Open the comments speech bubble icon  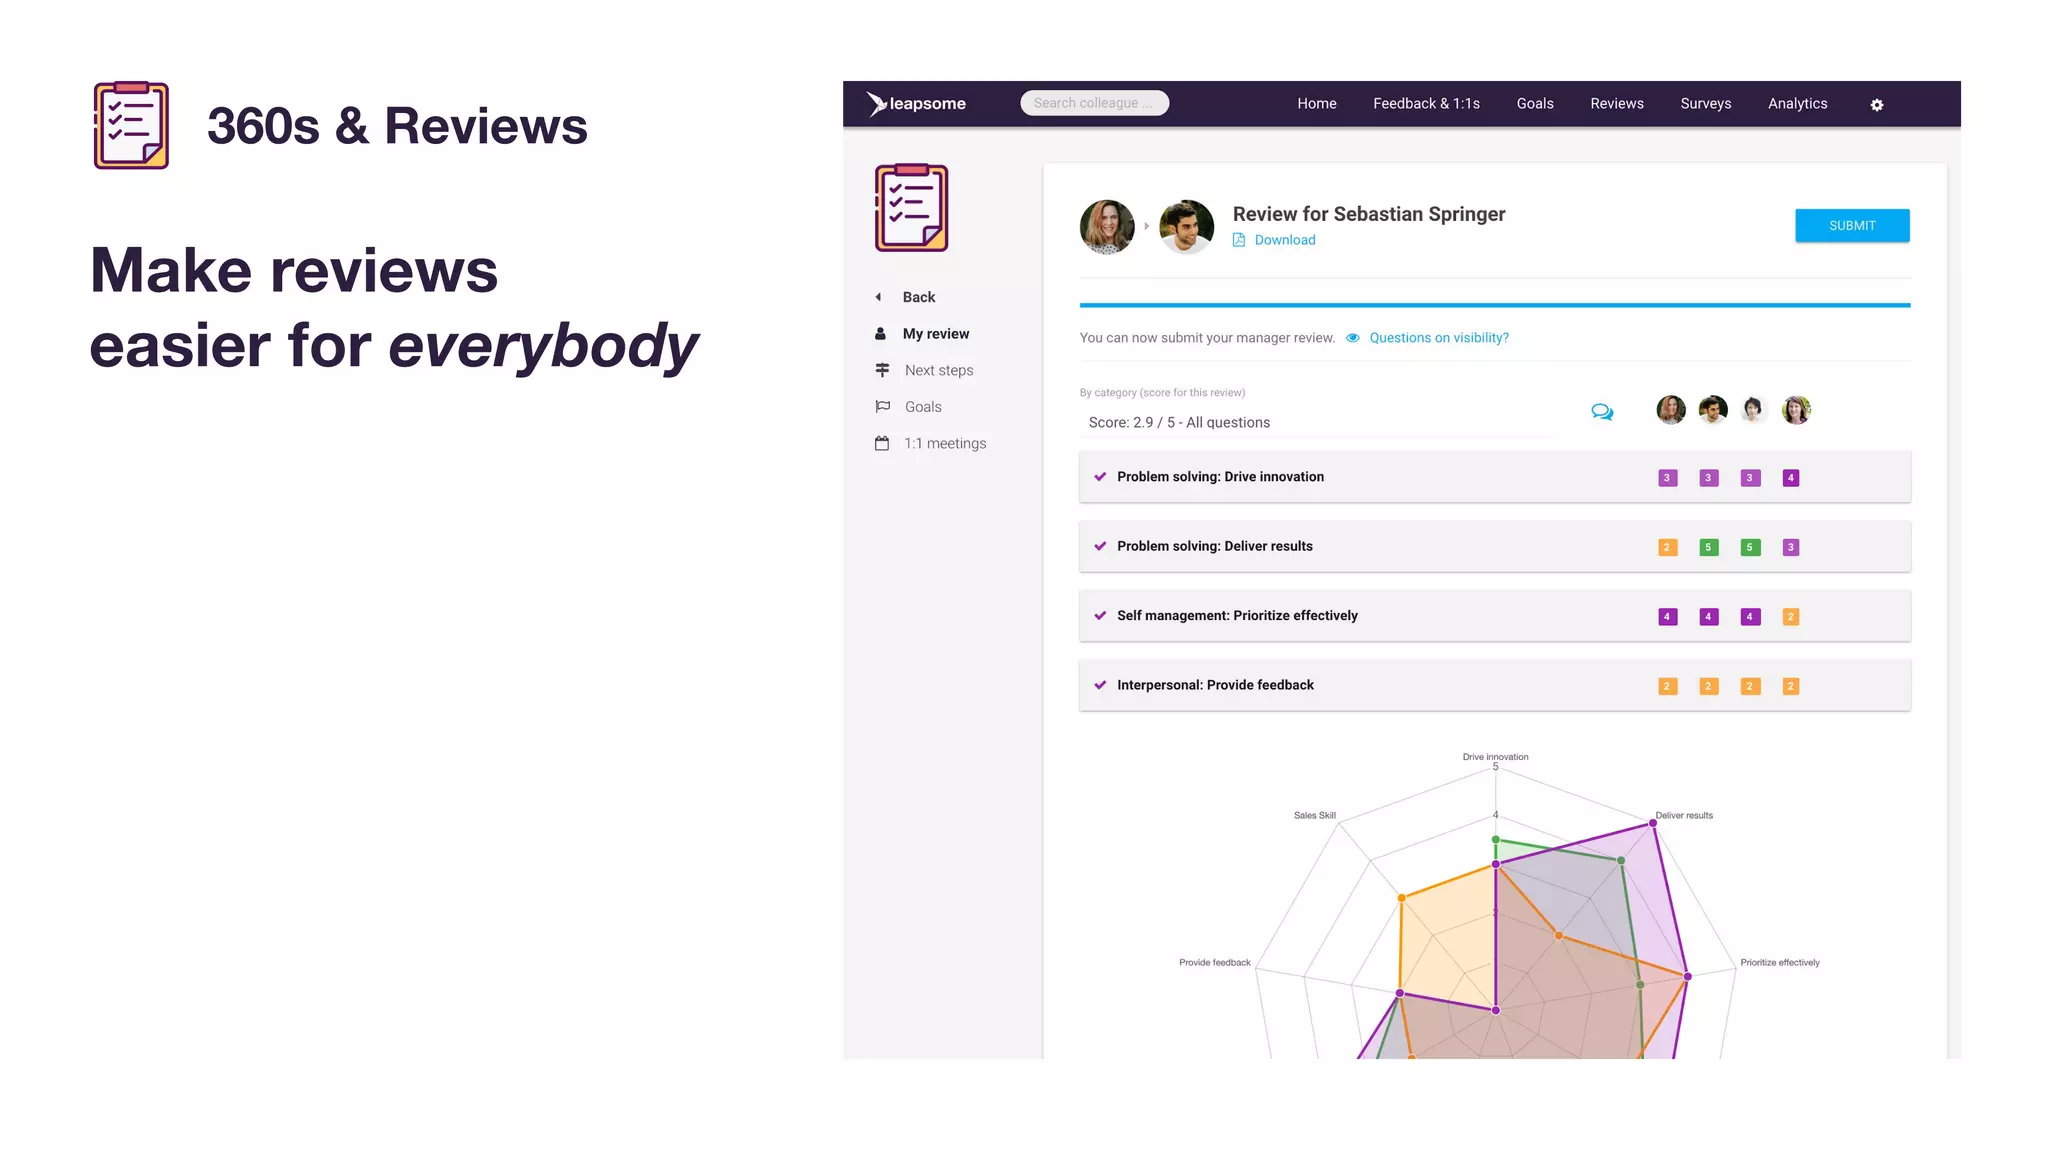tap(1602, 412)
